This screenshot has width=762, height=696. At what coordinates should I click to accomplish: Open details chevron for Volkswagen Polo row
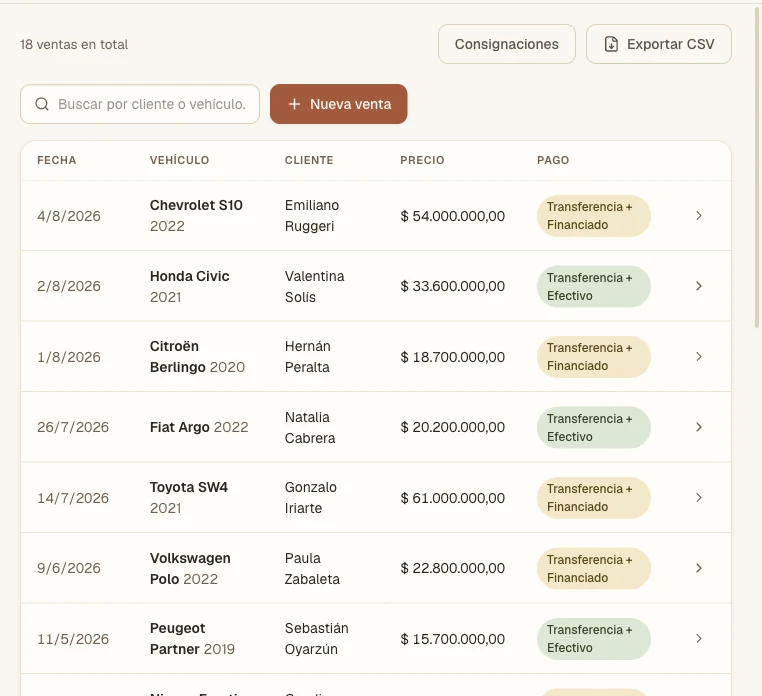[699, 568]
